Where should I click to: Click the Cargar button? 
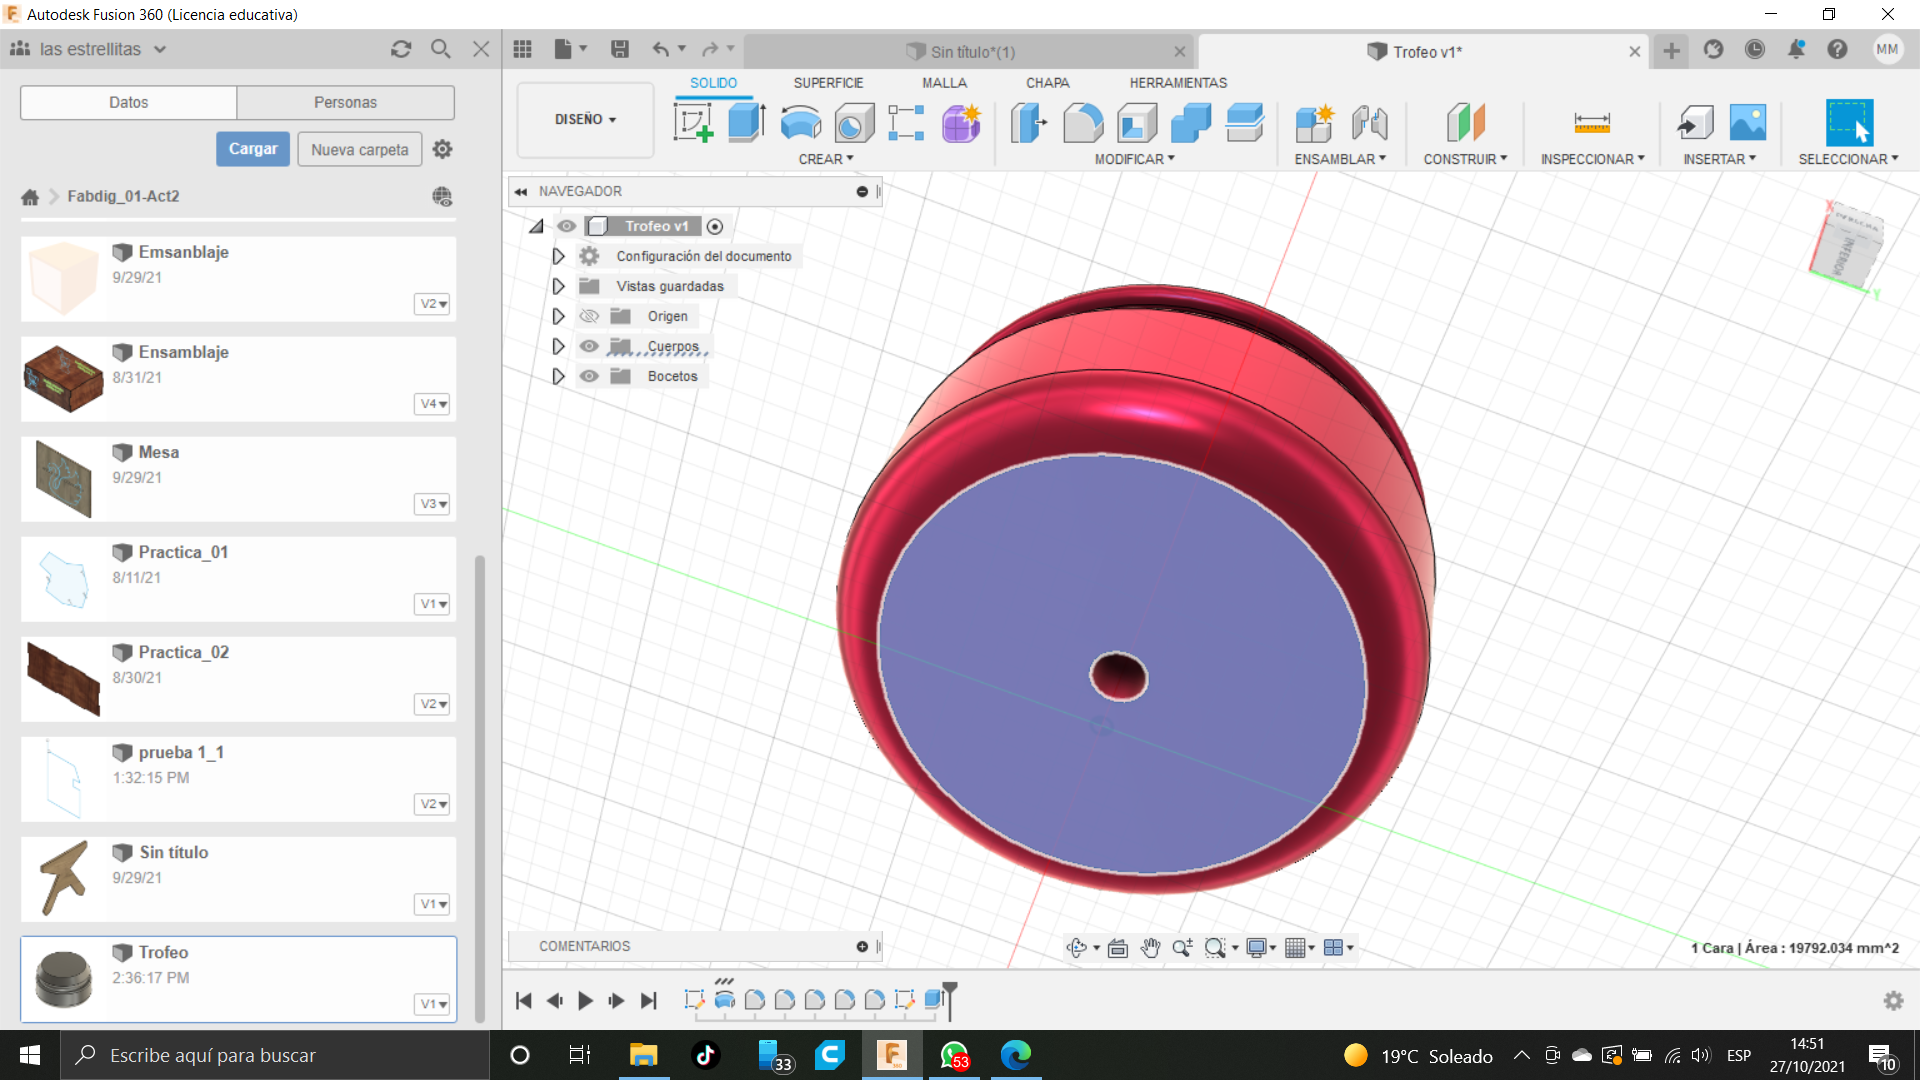pyautogui.click(x=253, y=149)
